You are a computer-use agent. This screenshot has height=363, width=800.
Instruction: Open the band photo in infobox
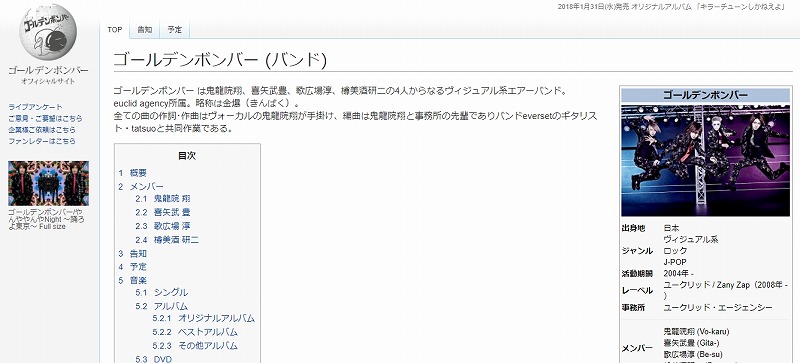[x=706, y=161]
